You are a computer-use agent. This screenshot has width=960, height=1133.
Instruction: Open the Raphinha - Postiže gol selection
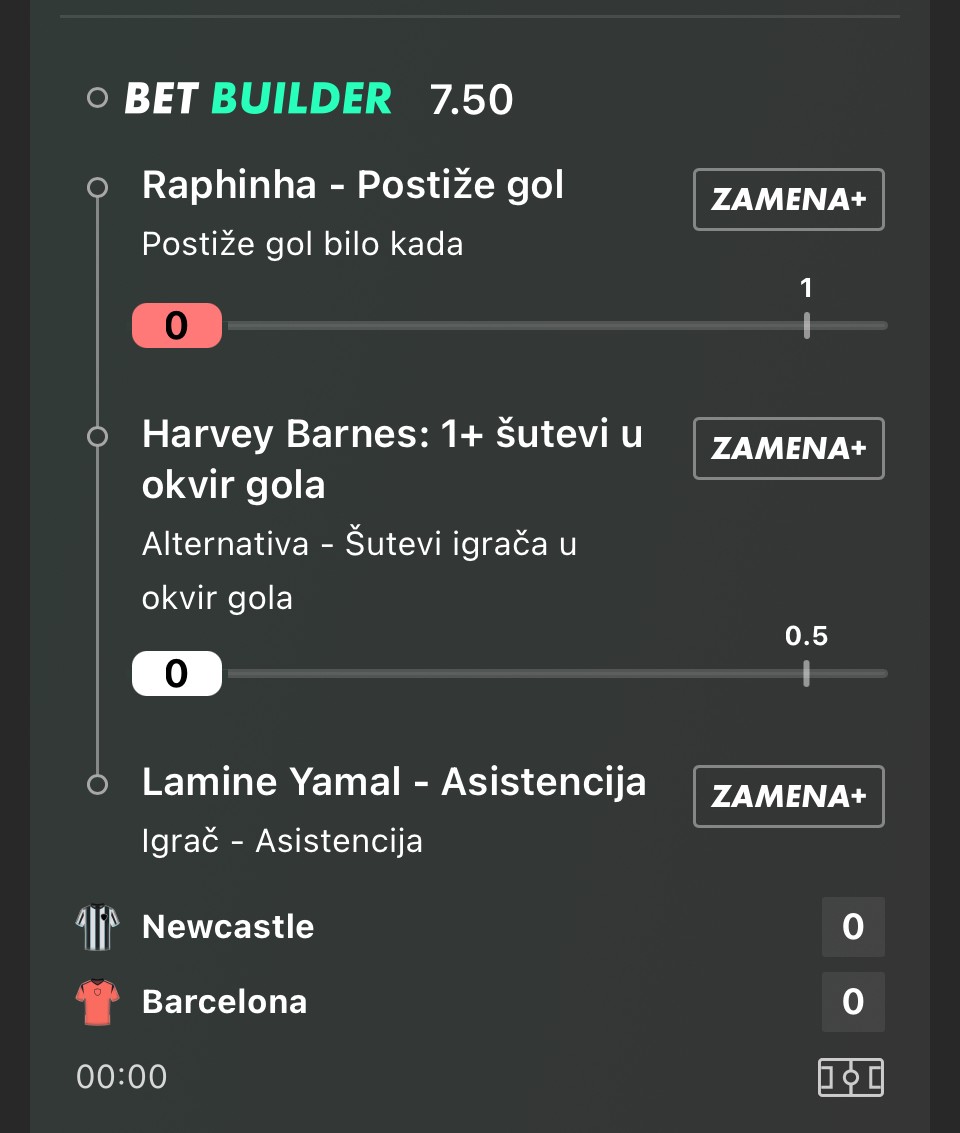click(353, 185)
